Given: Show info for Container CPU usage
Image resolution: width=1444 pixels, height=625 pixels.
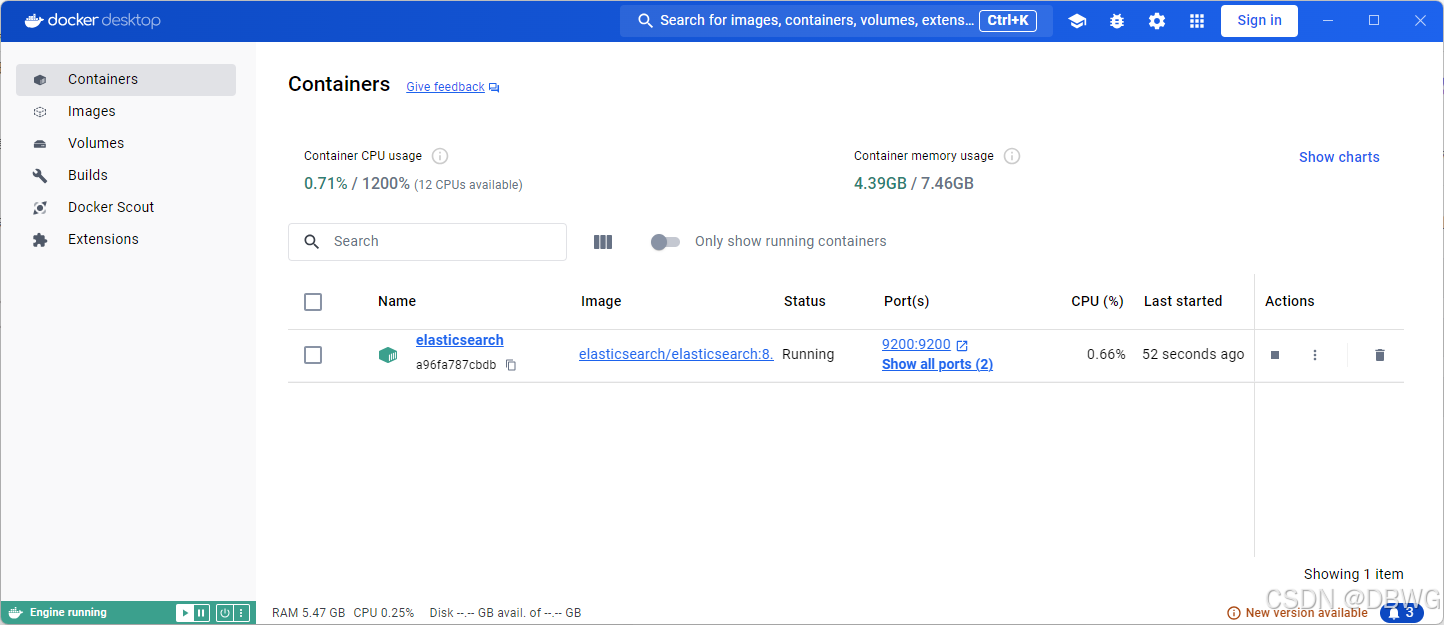Looking at the screenshot, I should pyautogui.click(x=440, y=156).
